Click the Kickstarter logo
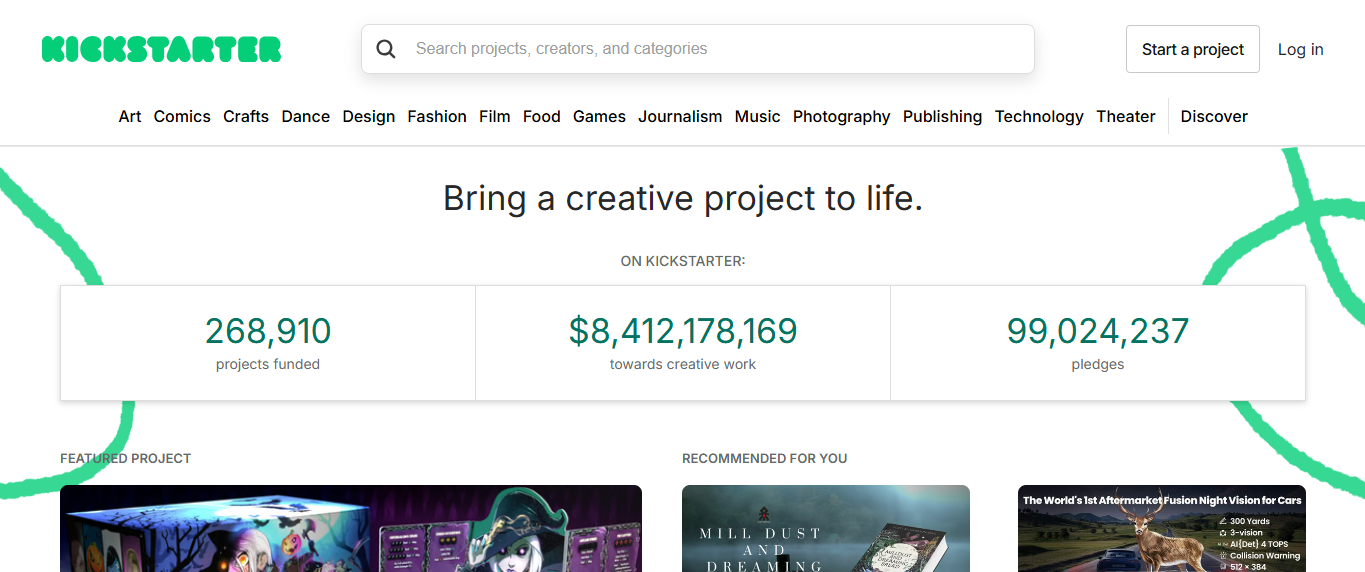 (x=161, y=49)
